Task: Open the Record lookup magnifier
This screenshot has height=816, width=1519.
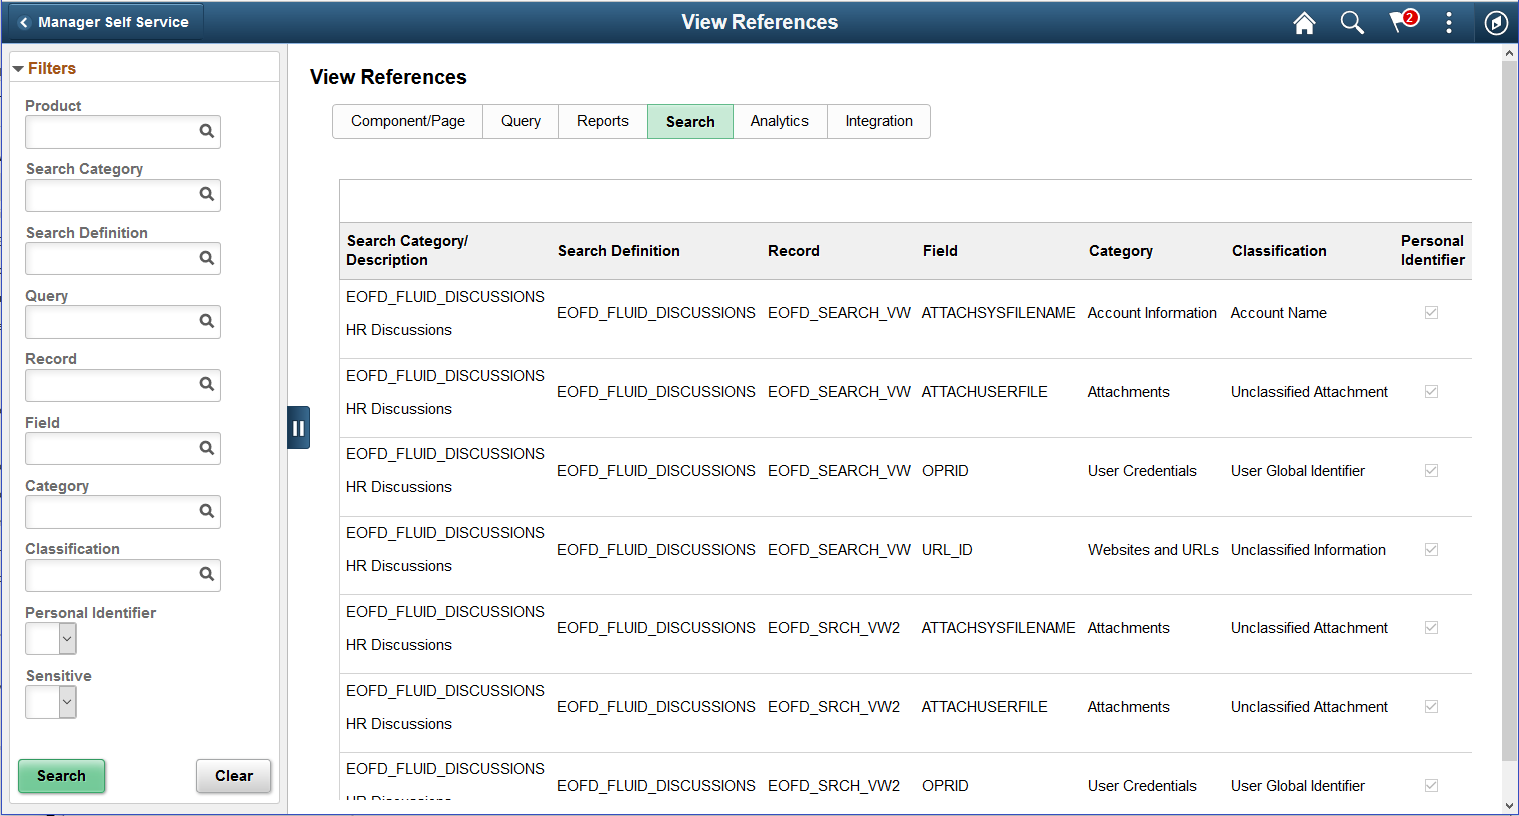Action: click(206, 385)
